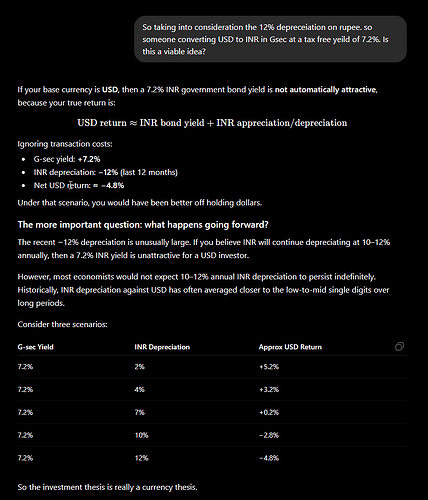Image resolution: width=428 pixels, height=500 pixels.
Task: Click the 10% depreciation cell in table
Action: point(141,435)
